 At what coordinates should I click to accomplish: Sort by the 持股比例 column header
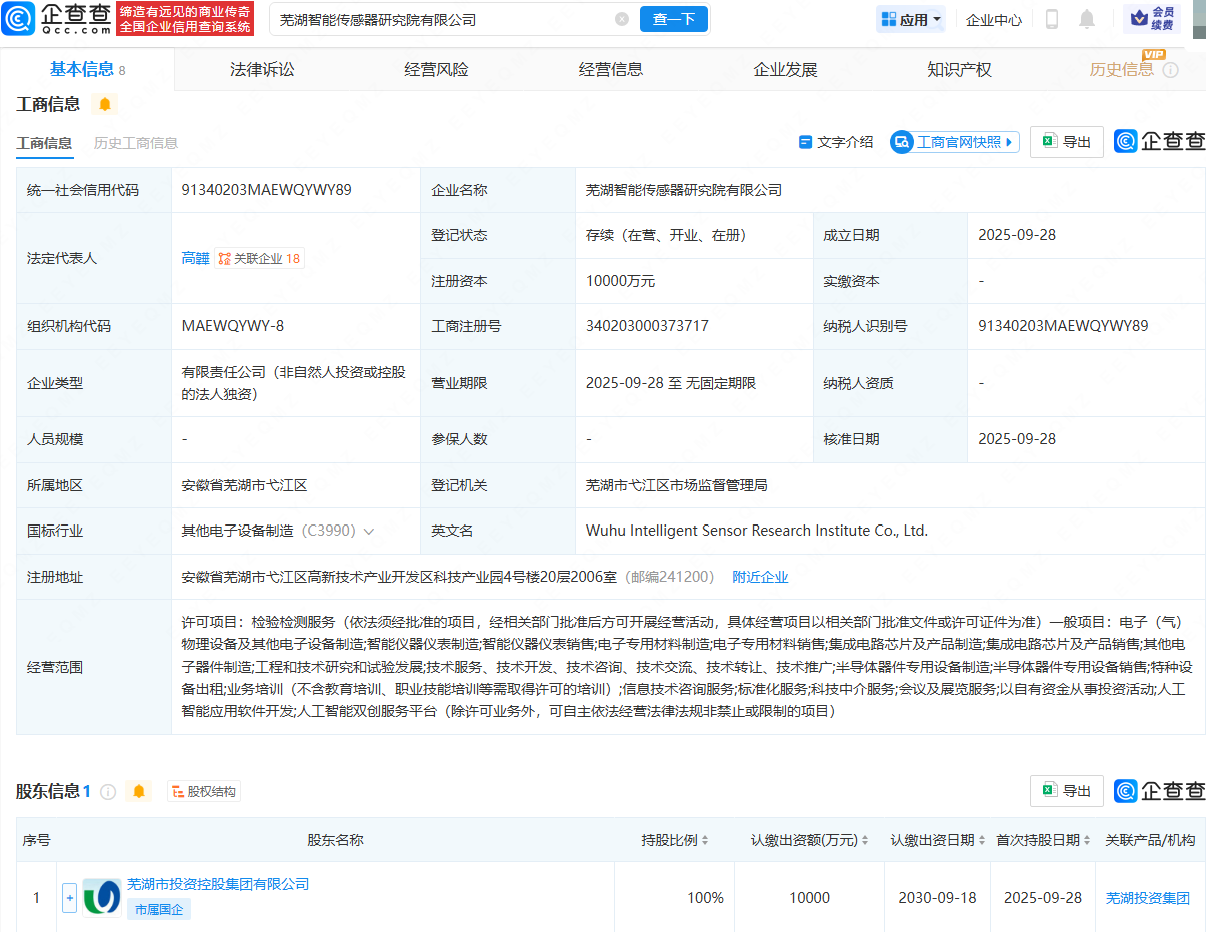tap(675, 840)
